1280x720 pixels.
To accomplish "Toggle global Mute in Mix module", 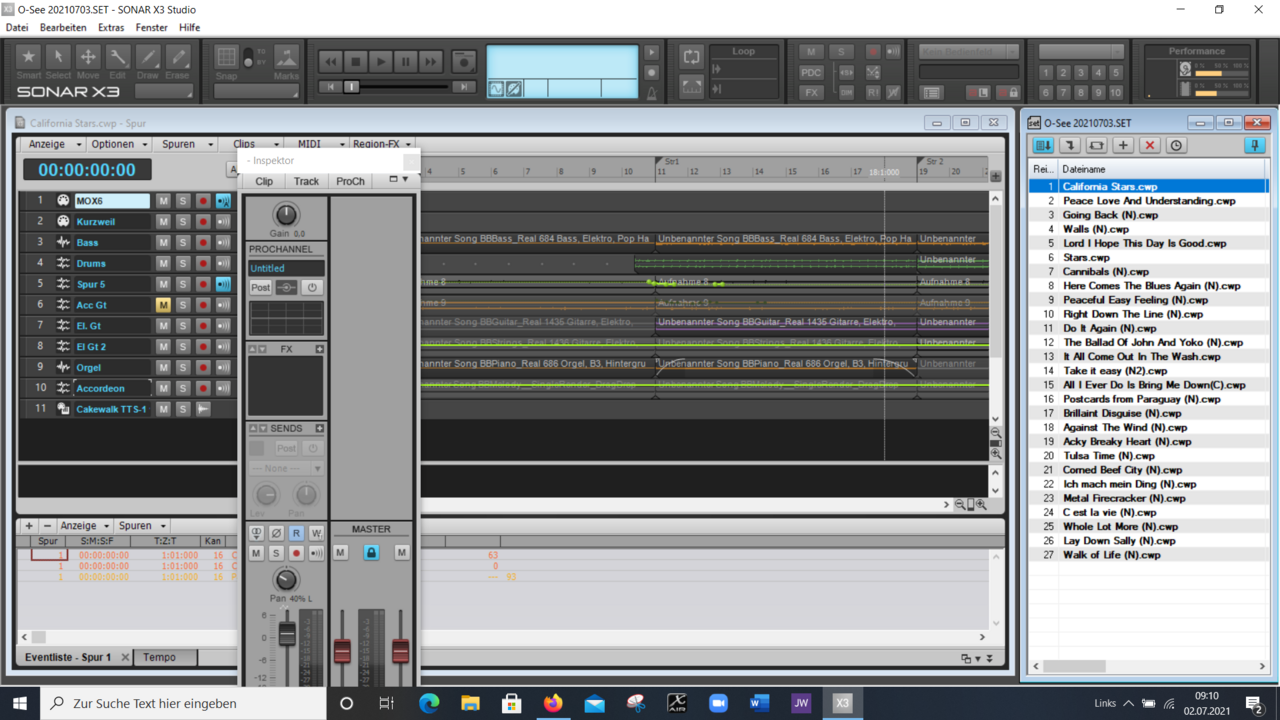I will point(811,52).
